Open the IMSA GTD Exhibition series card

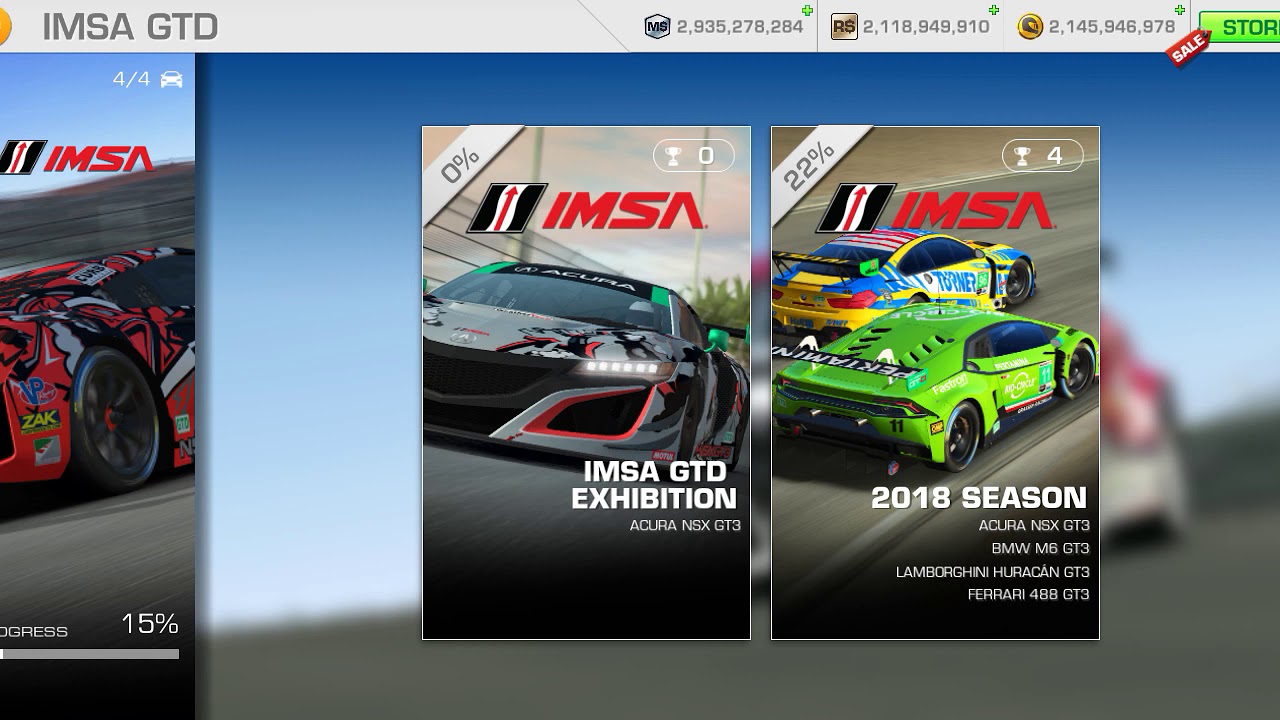(586, 383)
